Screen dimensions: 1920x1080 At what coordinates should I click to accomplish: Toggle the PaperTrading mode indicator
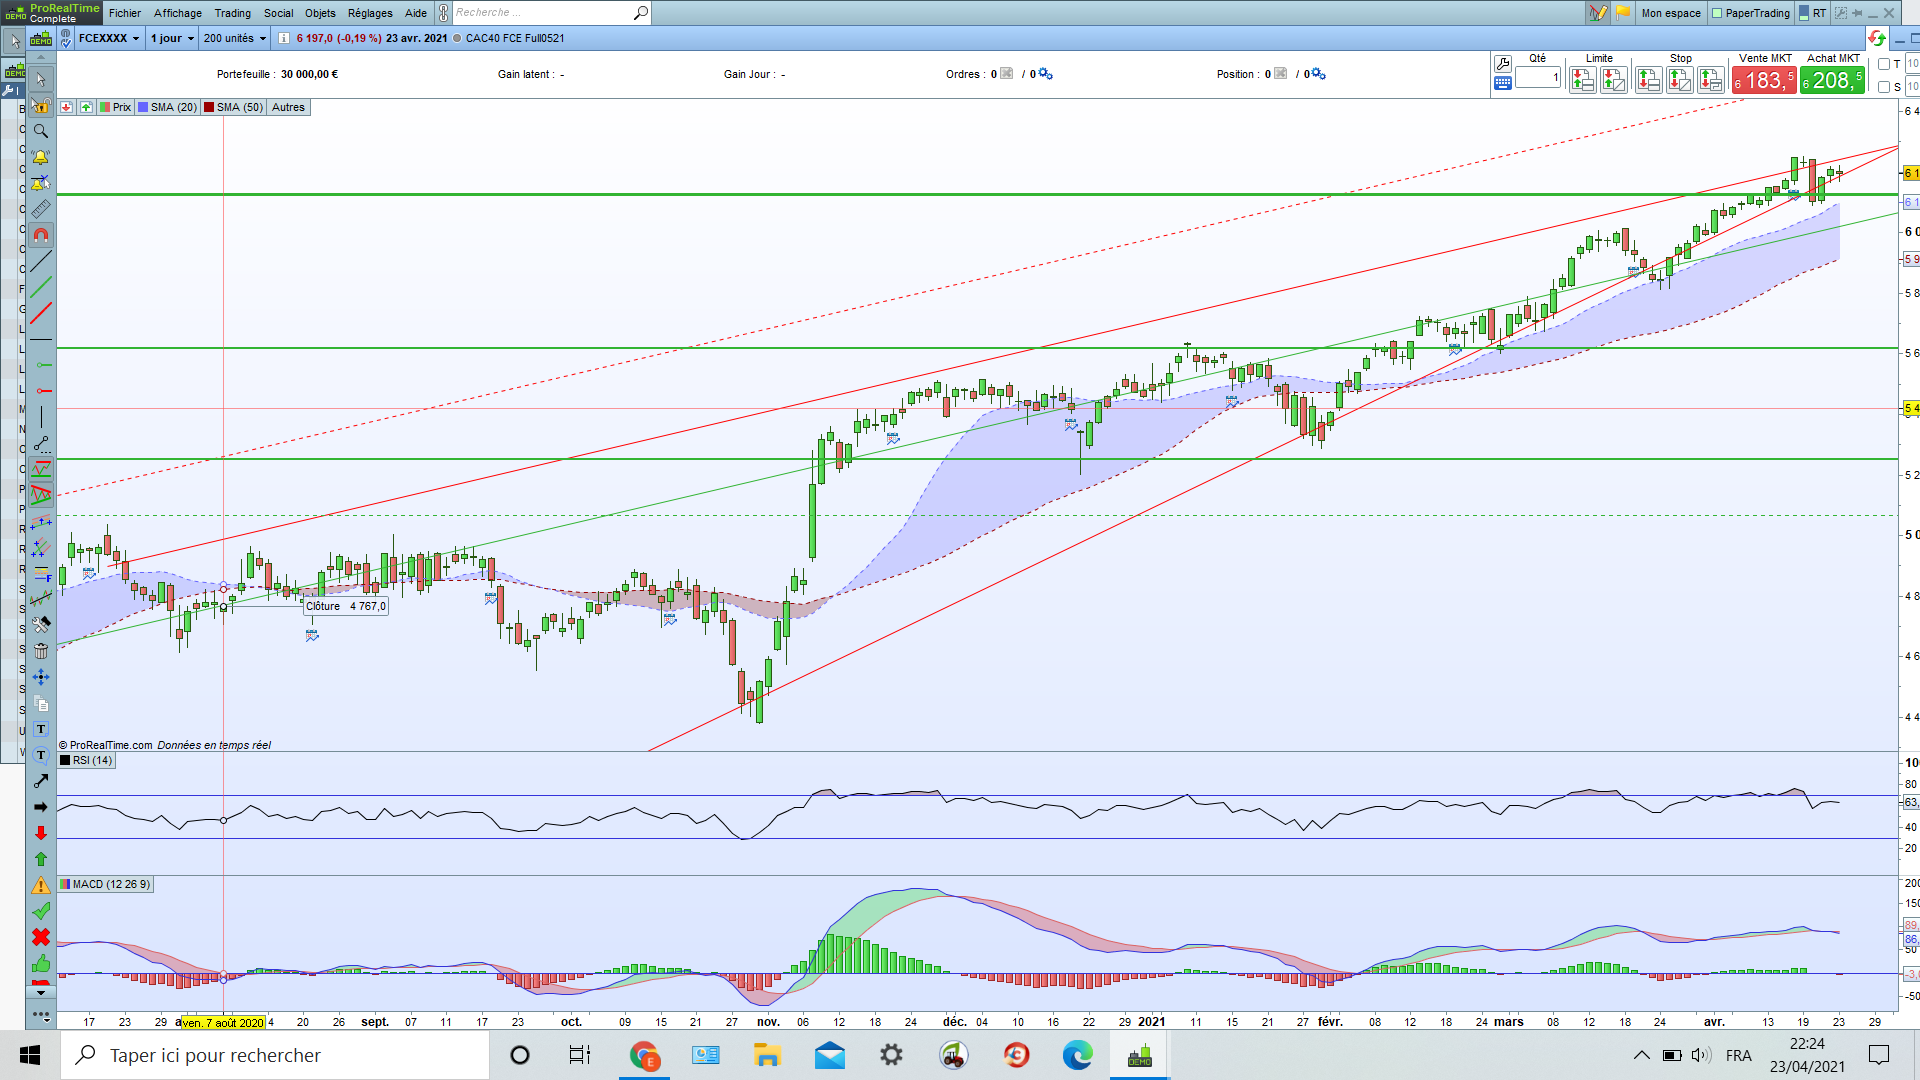click(x=1751, y=13)
